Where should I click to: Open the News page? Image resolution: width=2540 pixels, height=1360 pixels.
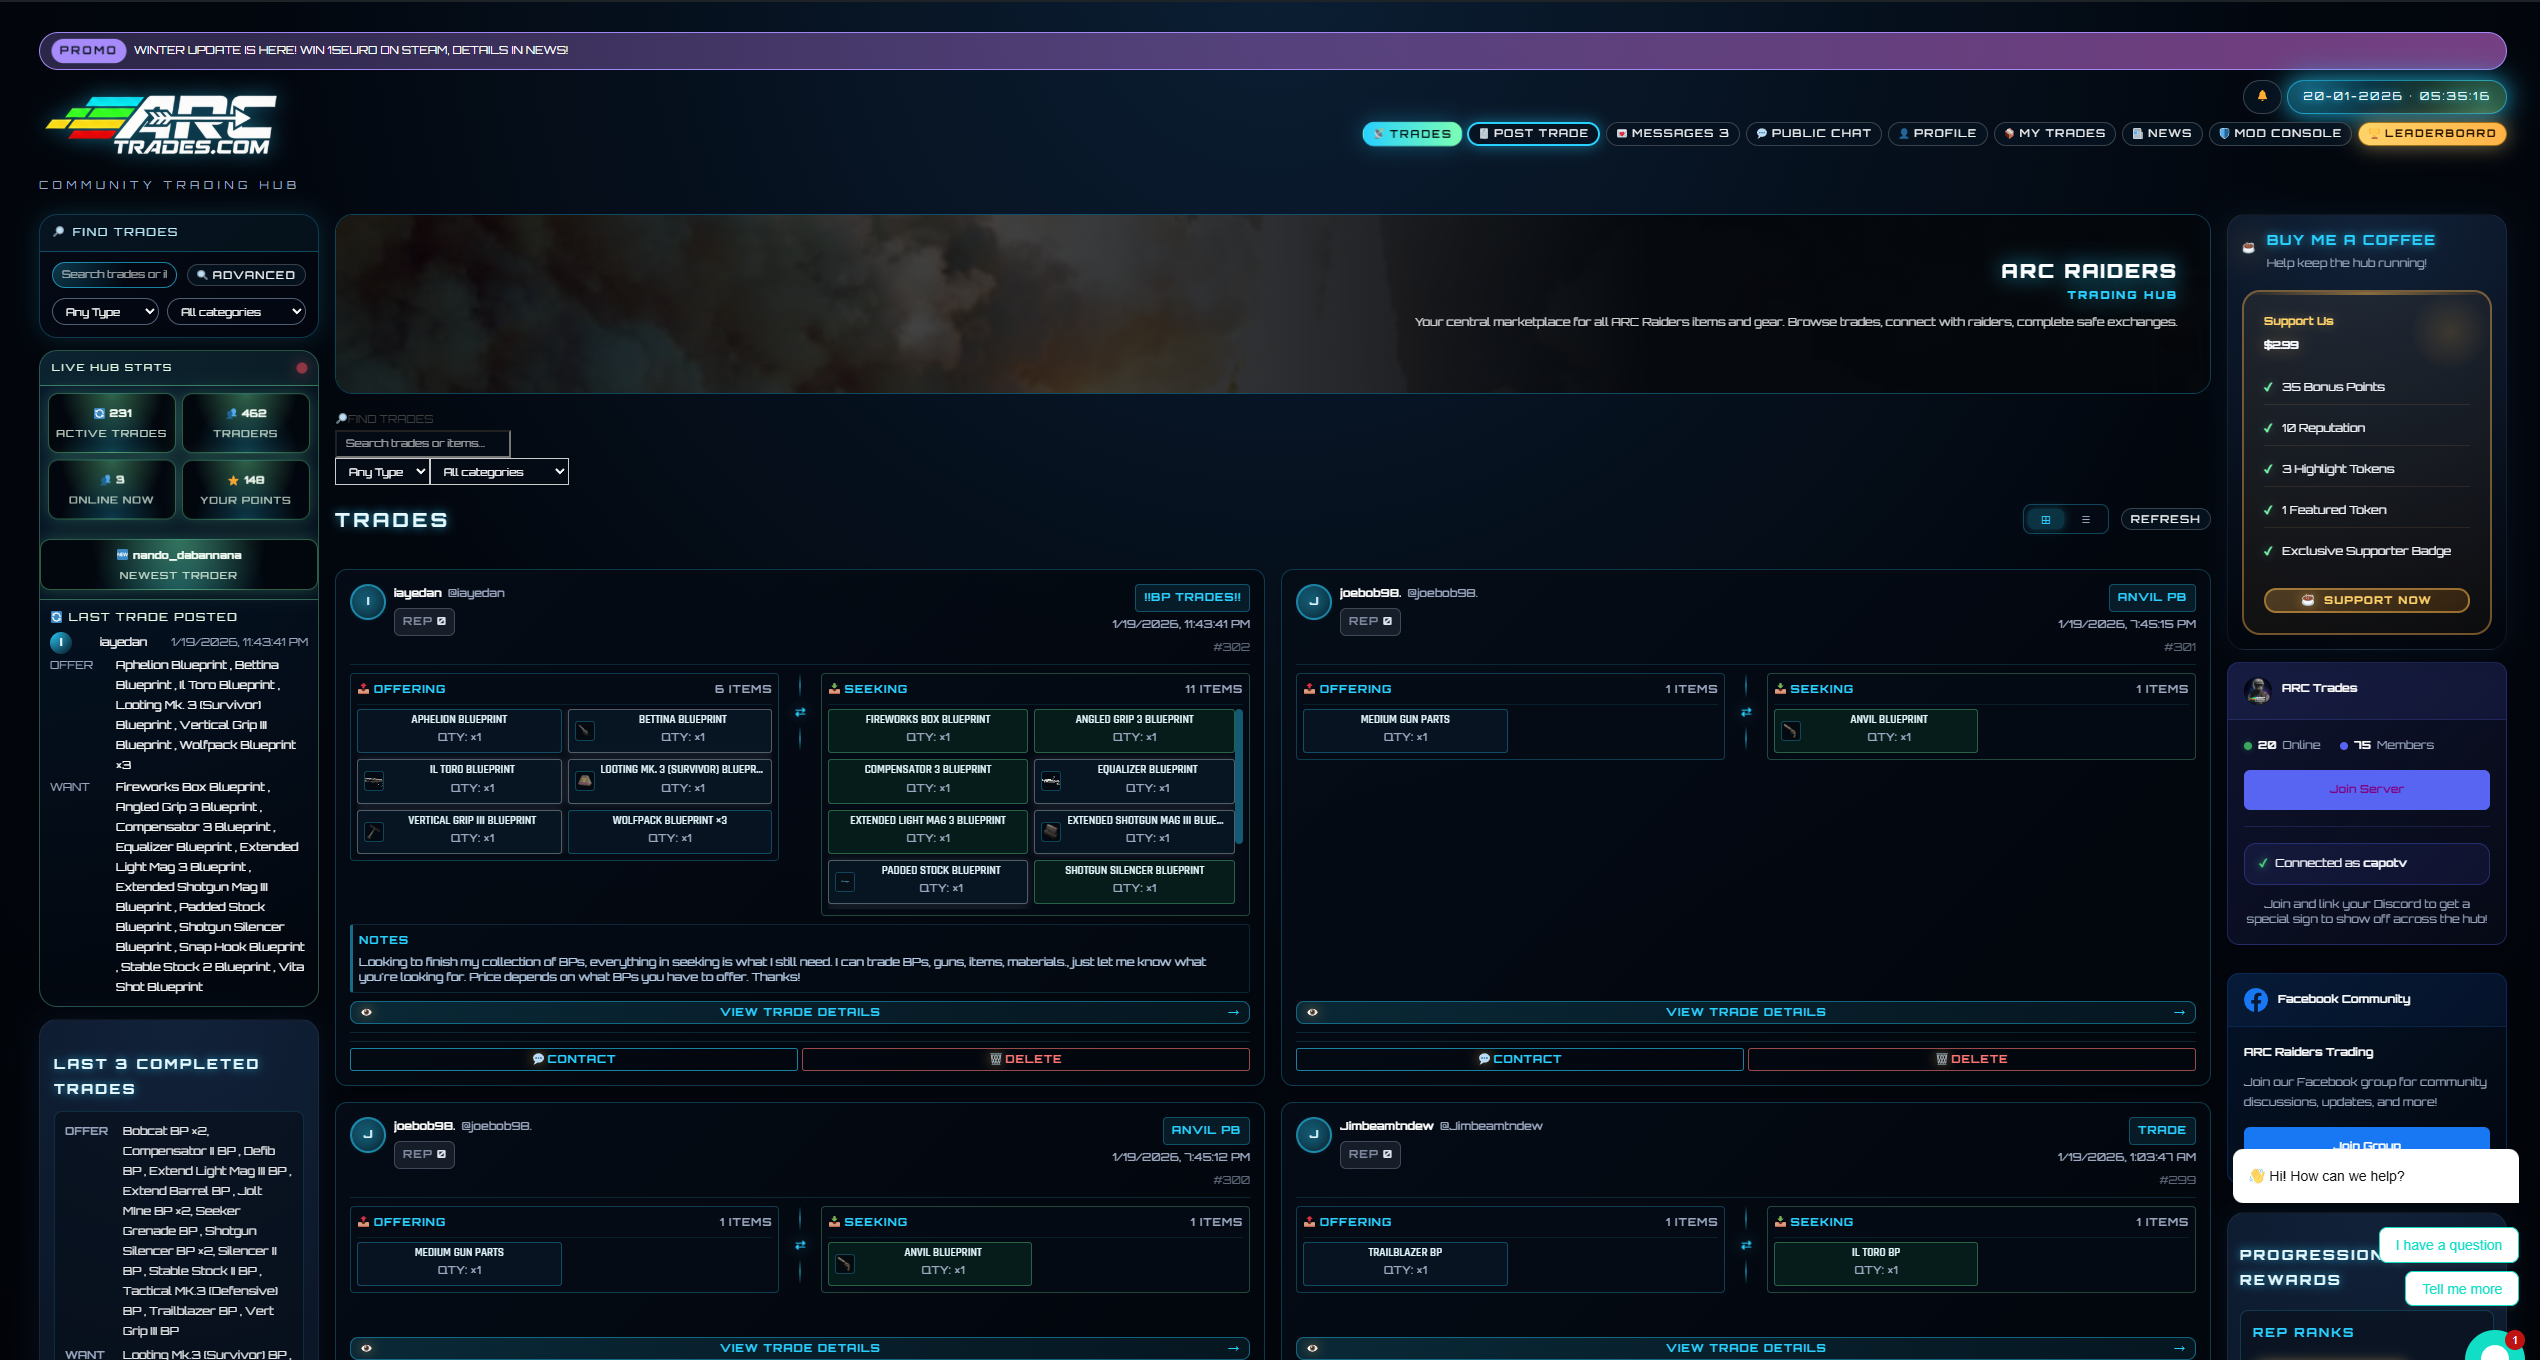pyautogui.click(x=2161, y=133)
